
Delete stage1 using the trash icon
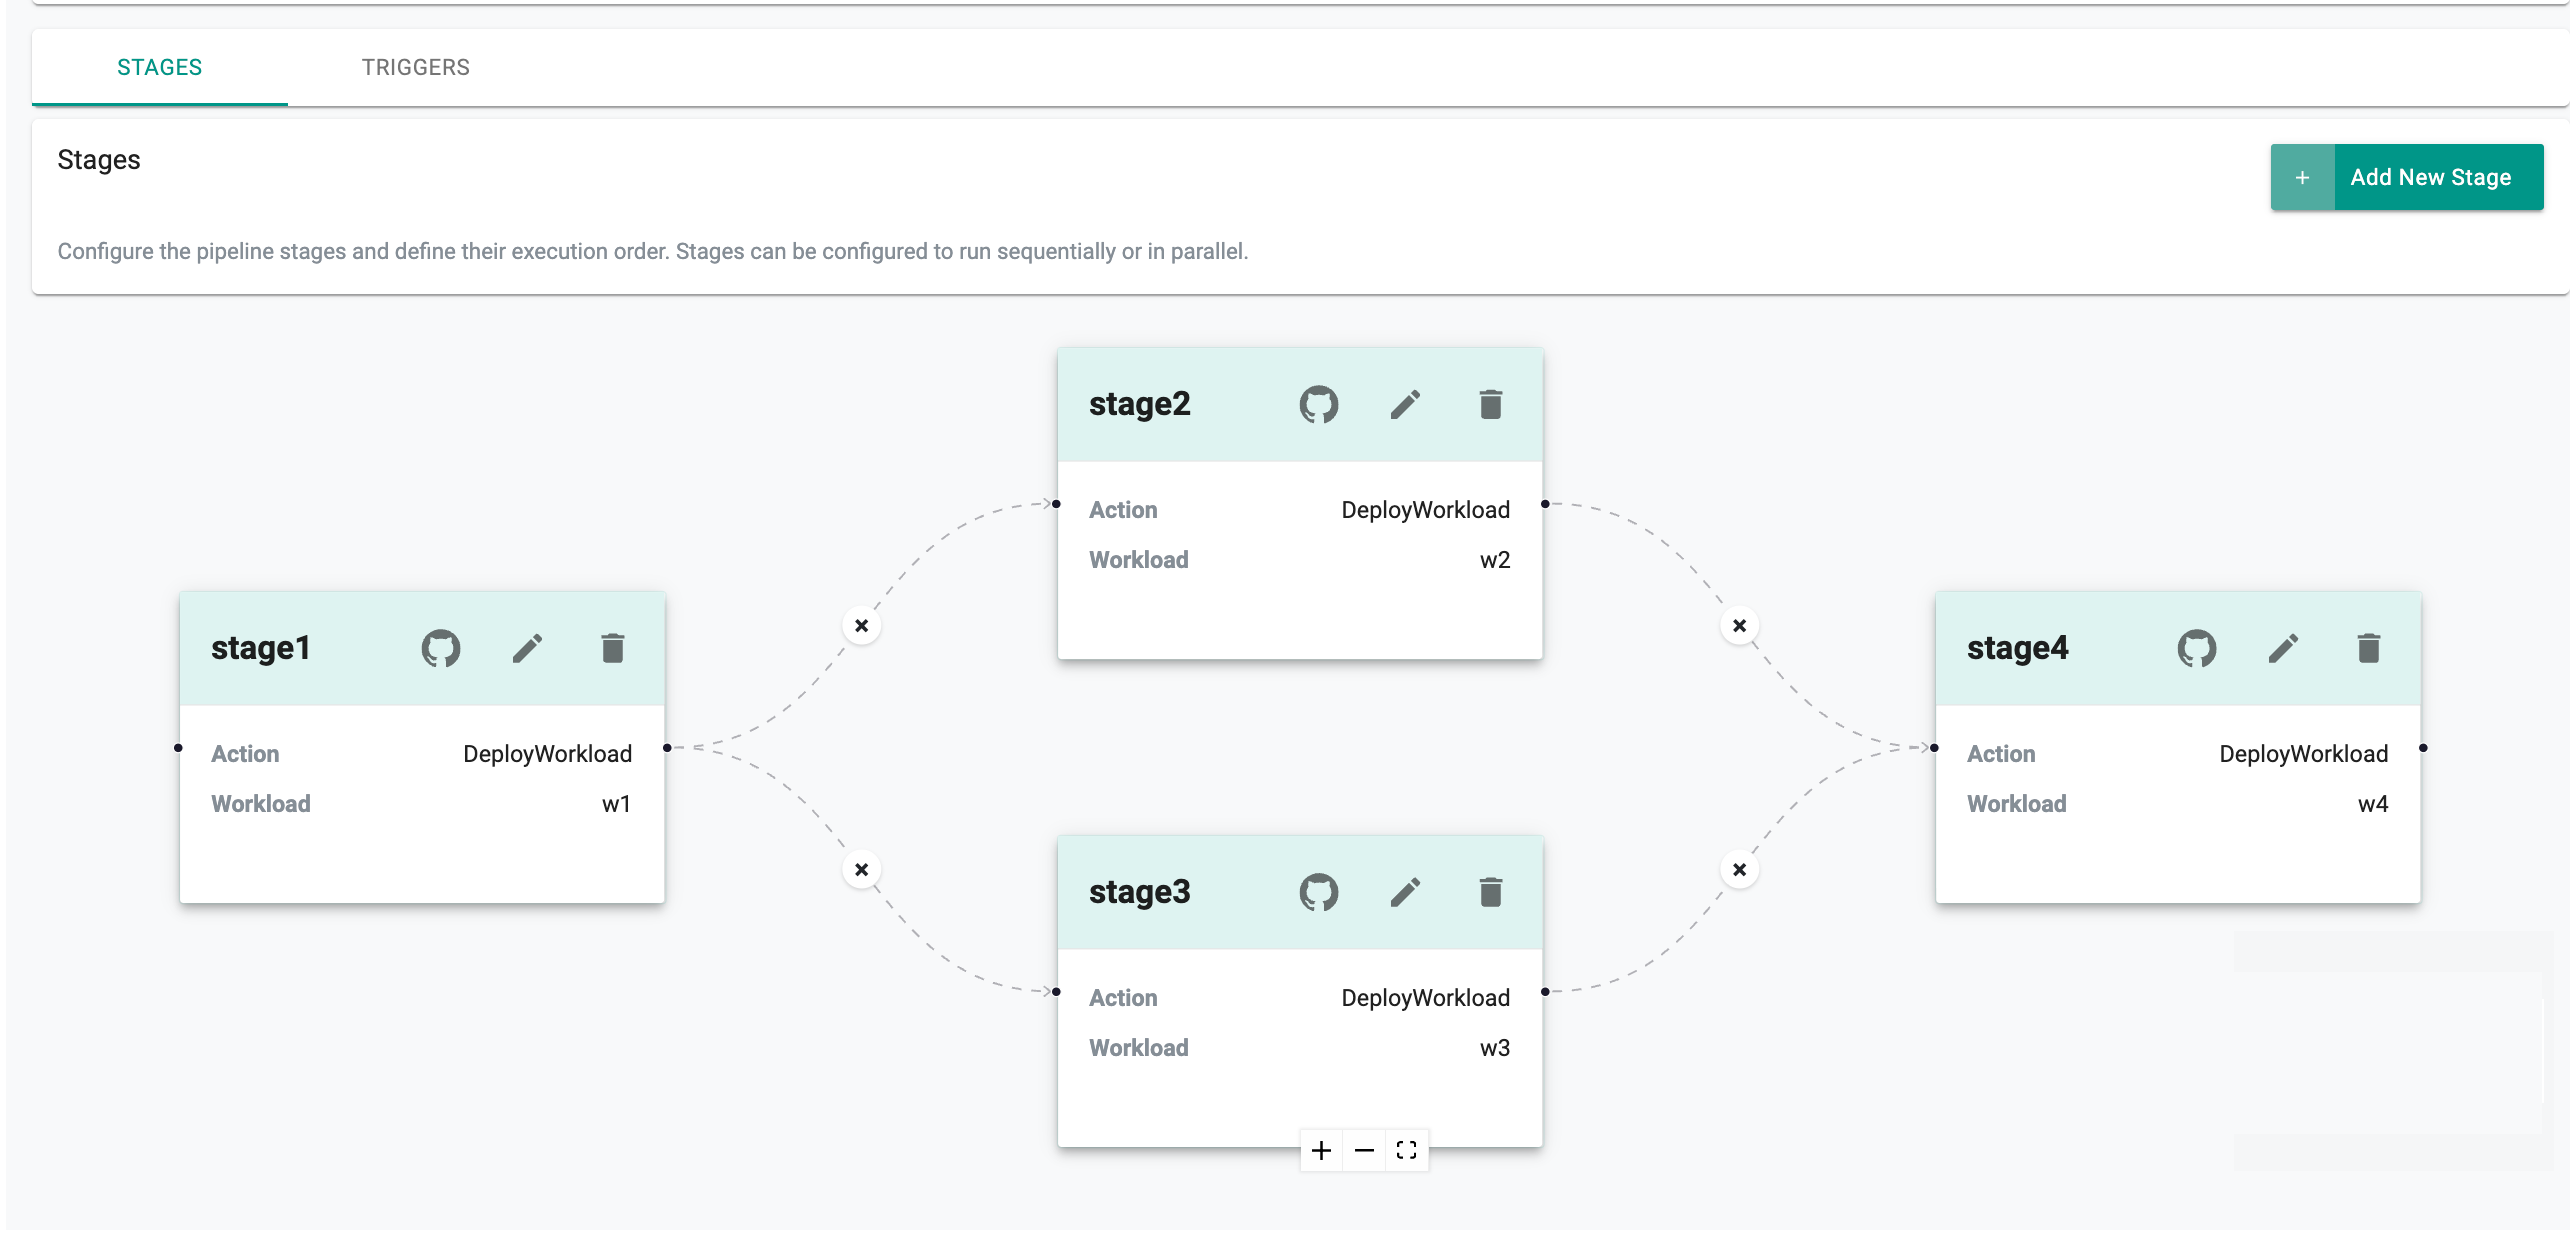[613, 649]
